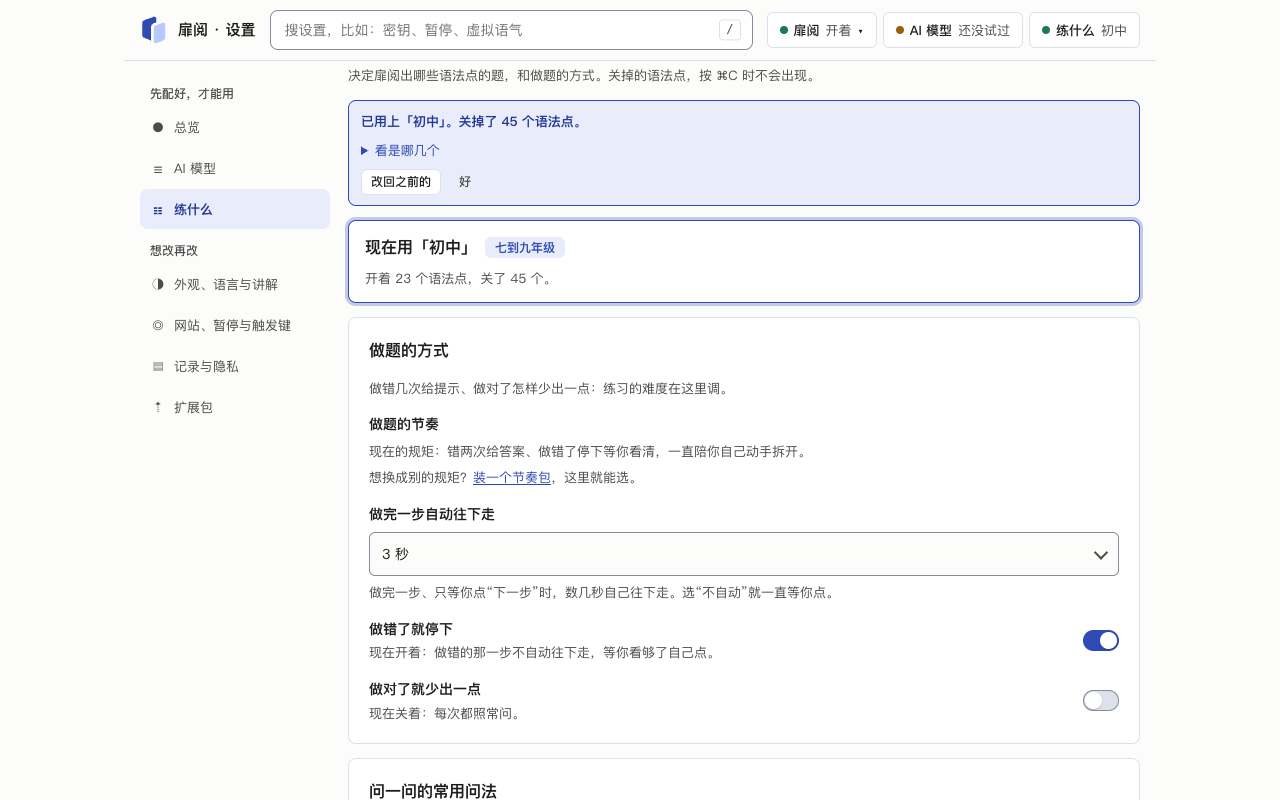Follow the 装一个节奏包 link
Screen dimensions: 1280x800
512,478
